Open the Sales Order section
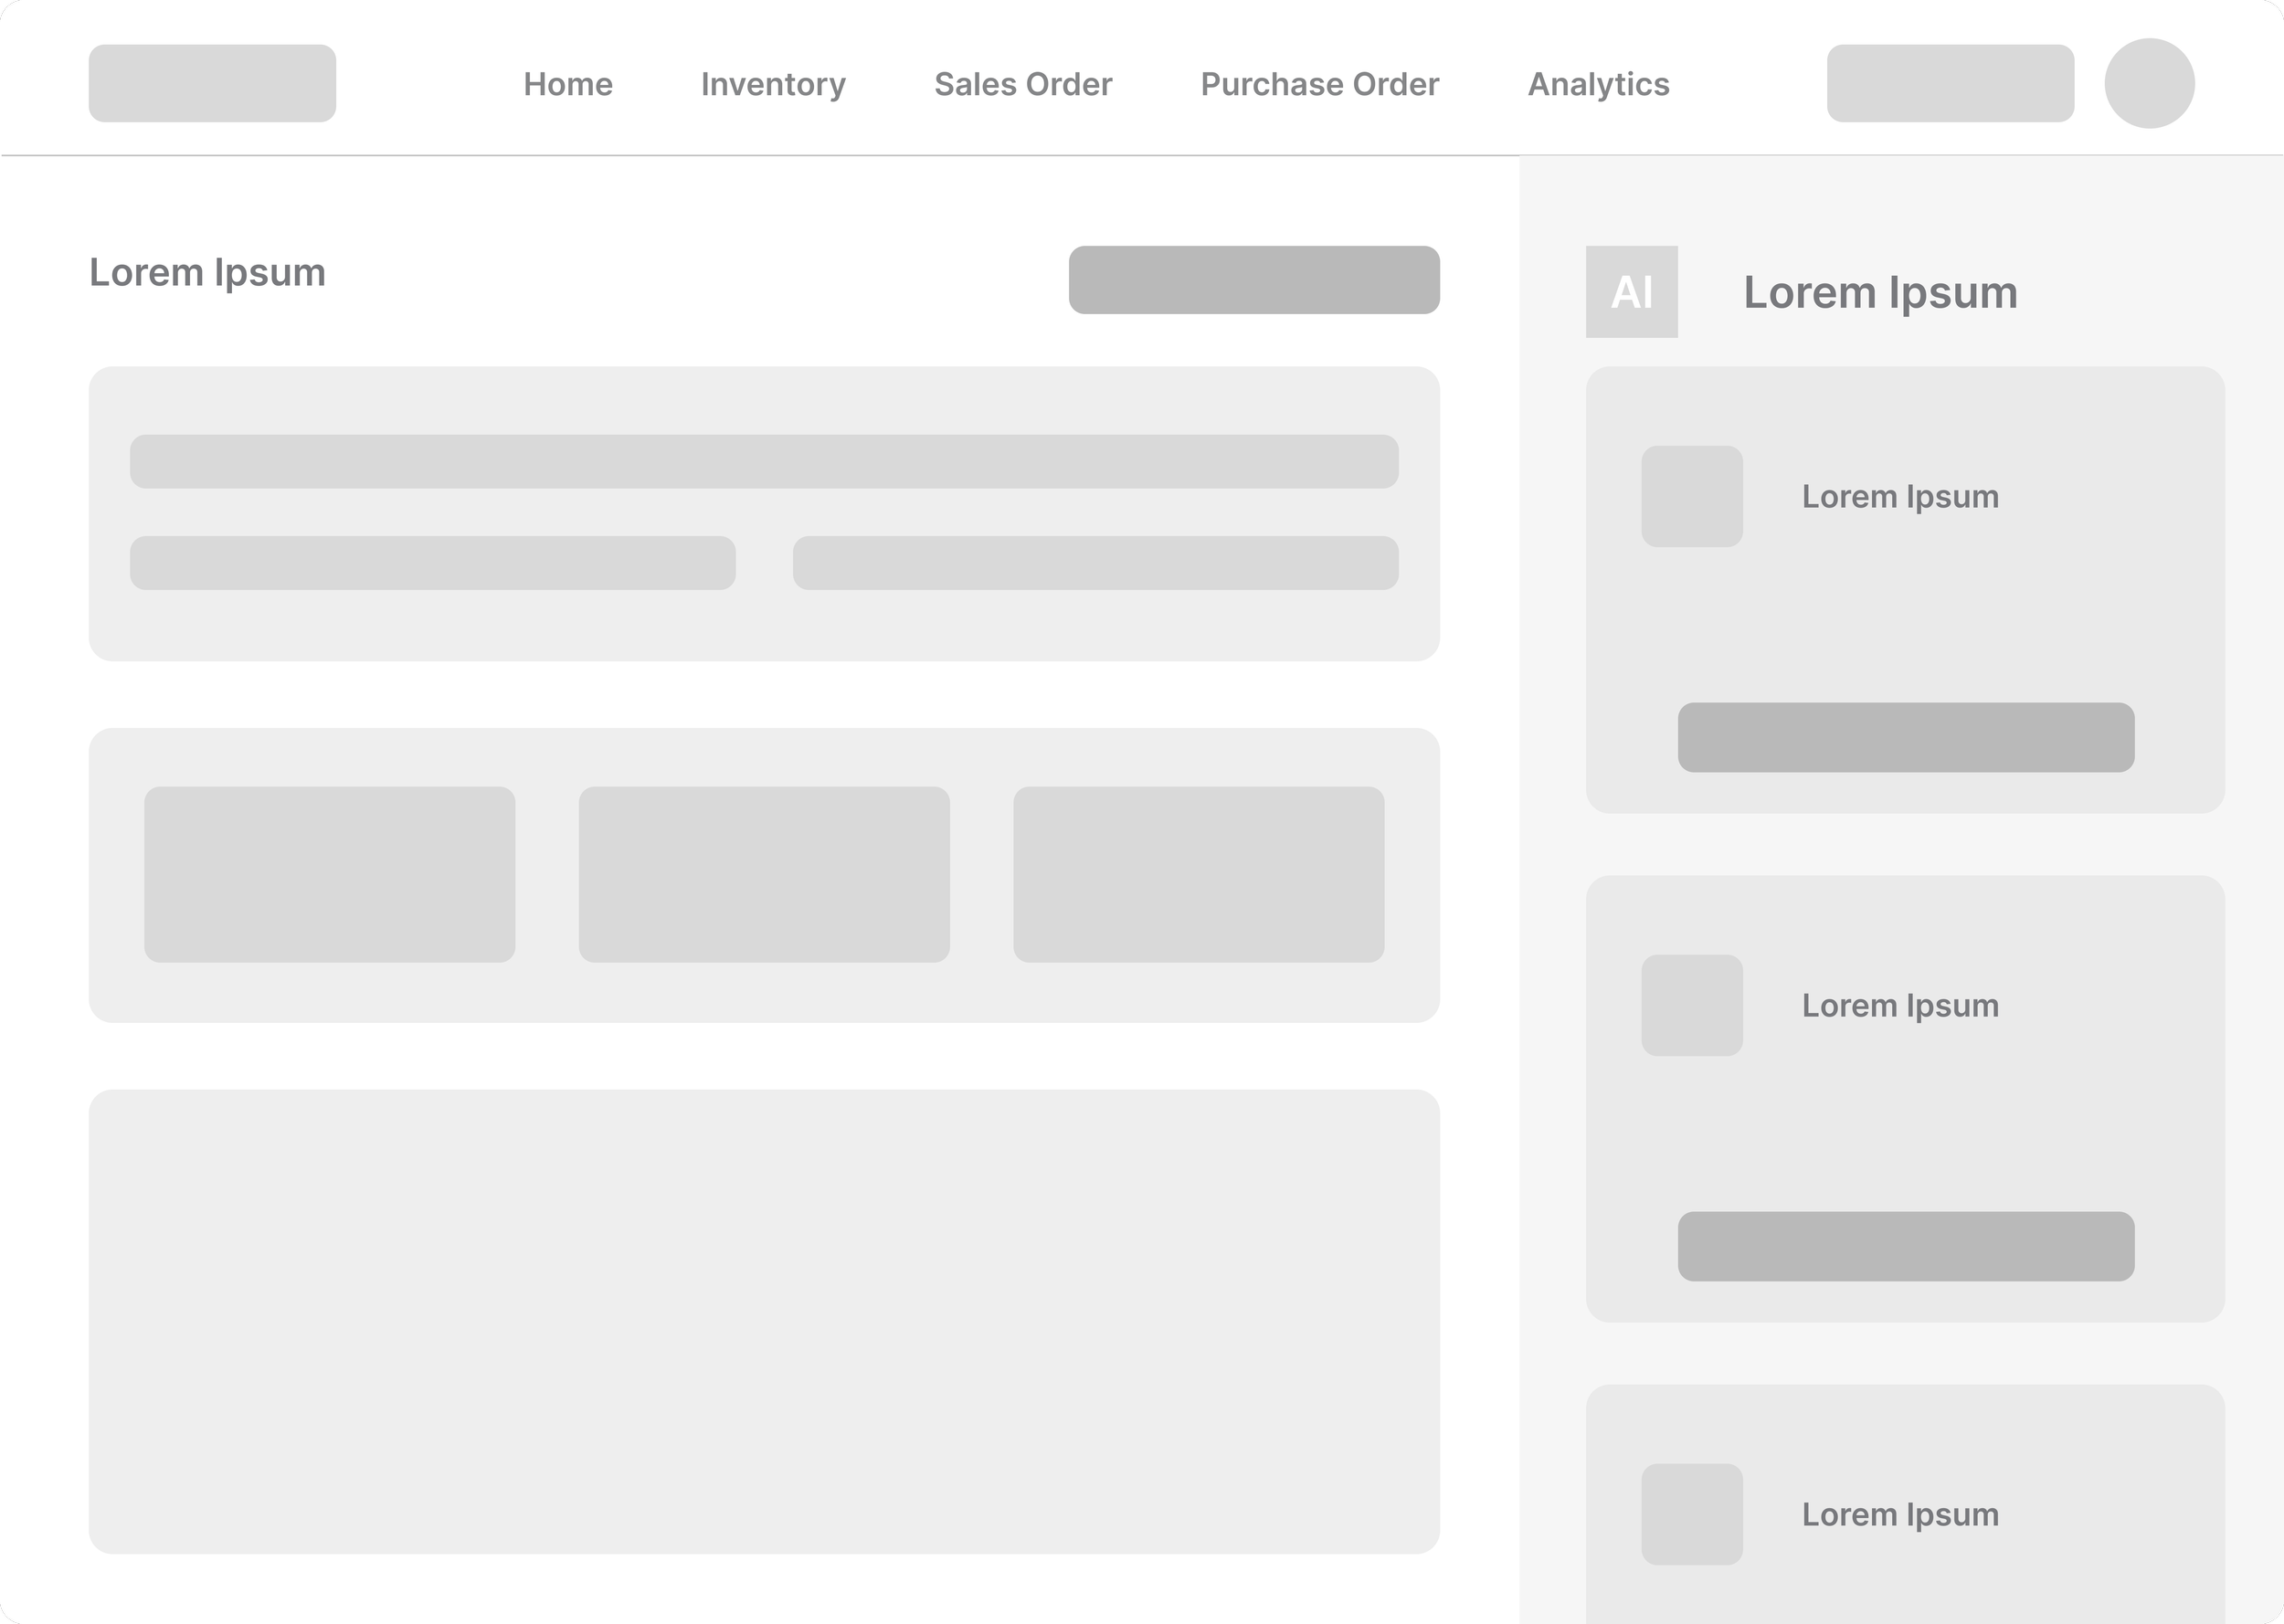 [x=1022, y=84]
